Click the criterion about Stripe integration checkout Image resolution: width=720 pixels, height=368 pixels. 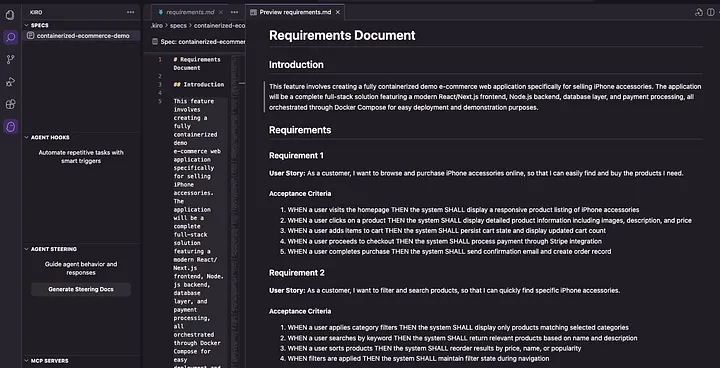444,241
